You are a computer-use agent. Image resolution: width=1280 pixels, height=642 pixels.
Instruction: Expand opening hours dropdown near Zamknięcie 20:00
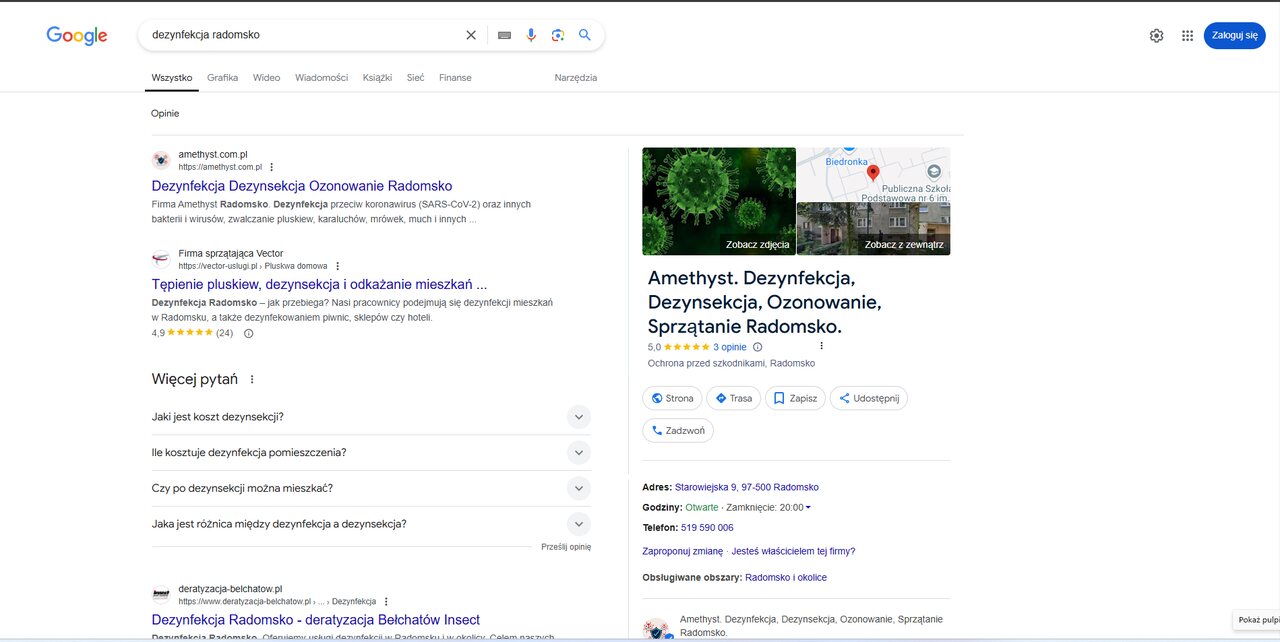(808, 508)
